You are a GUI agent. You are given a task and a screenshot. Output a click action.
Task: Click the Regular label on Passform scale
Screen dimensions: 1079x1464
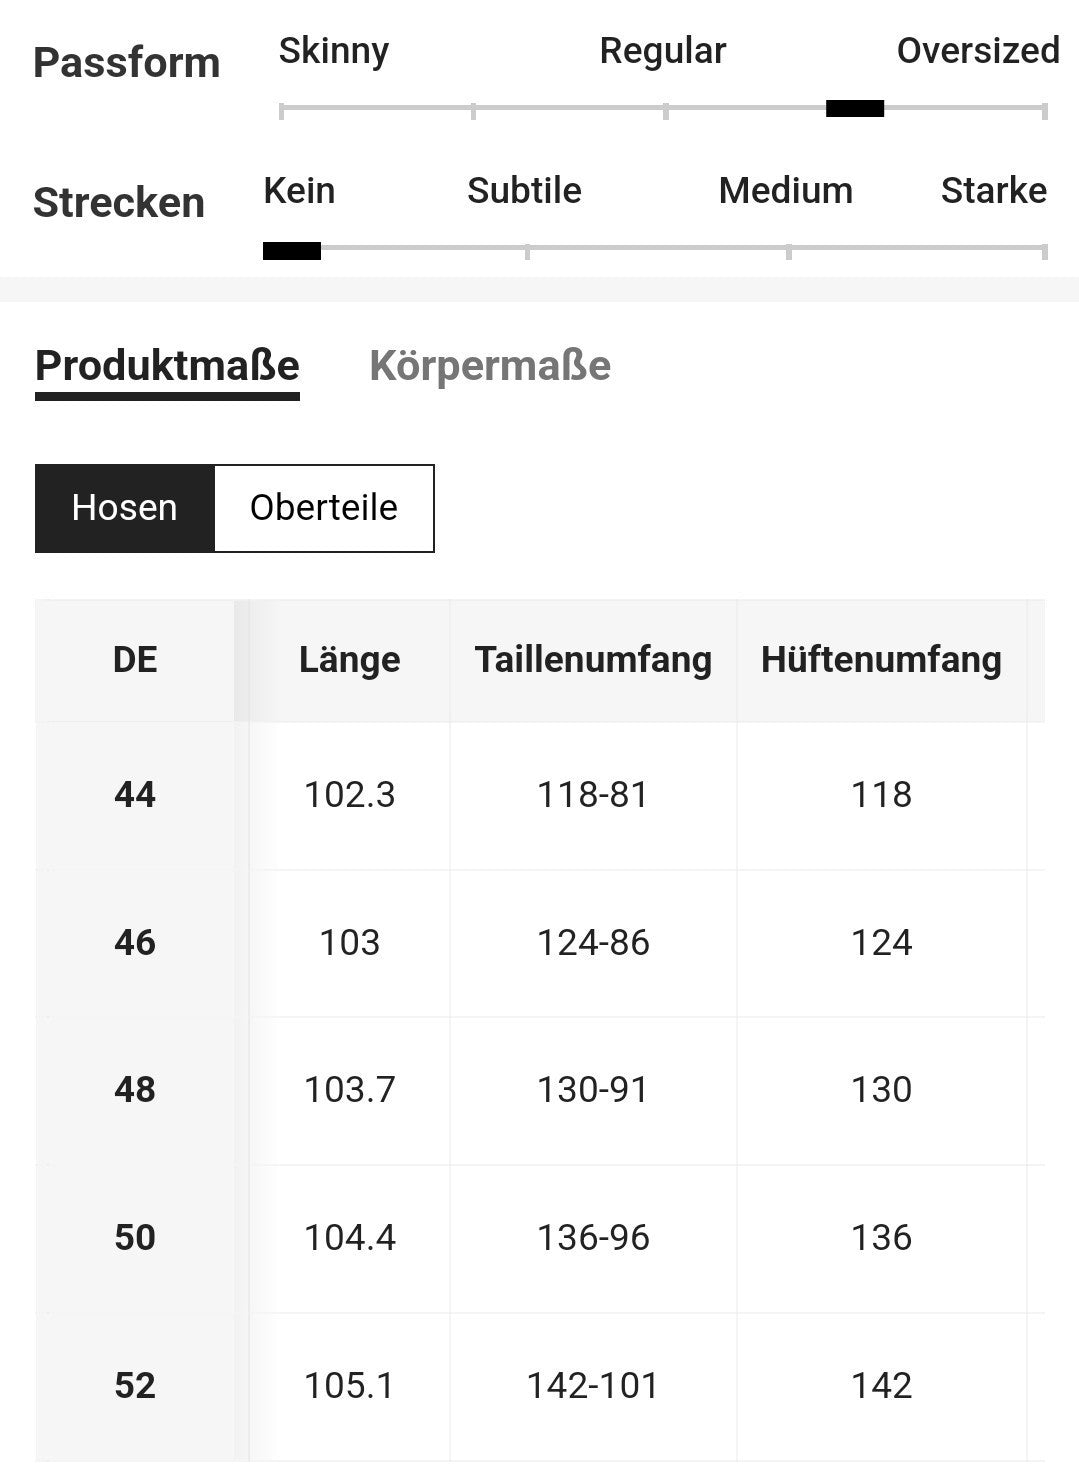[x=663, y=51]
